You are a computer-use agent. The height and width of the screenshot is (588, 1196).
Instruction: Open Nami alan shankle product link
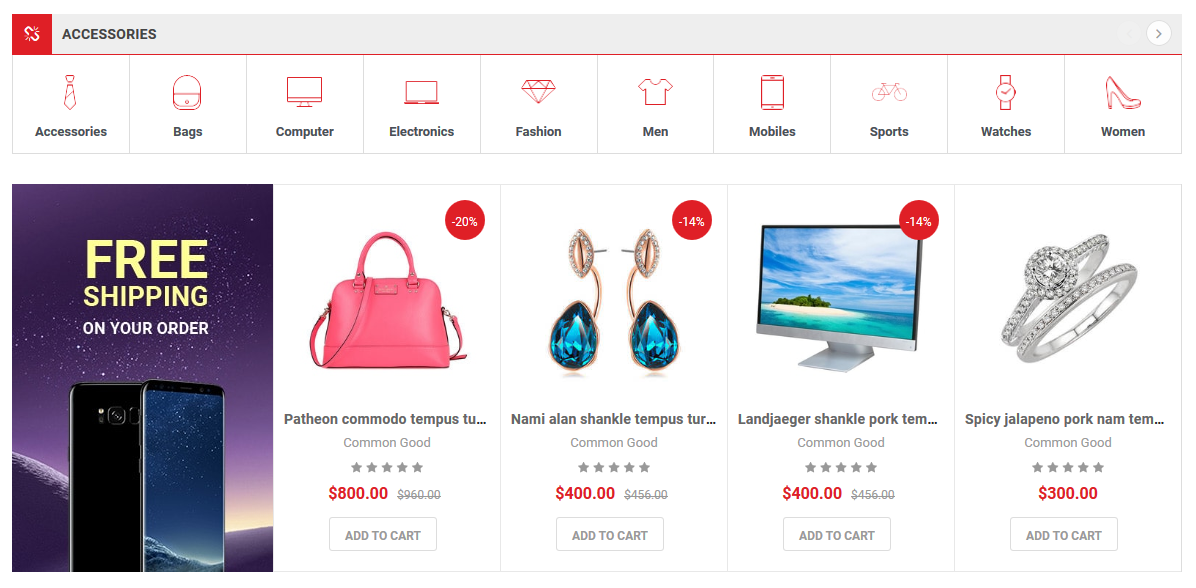[x=614, y=419]
